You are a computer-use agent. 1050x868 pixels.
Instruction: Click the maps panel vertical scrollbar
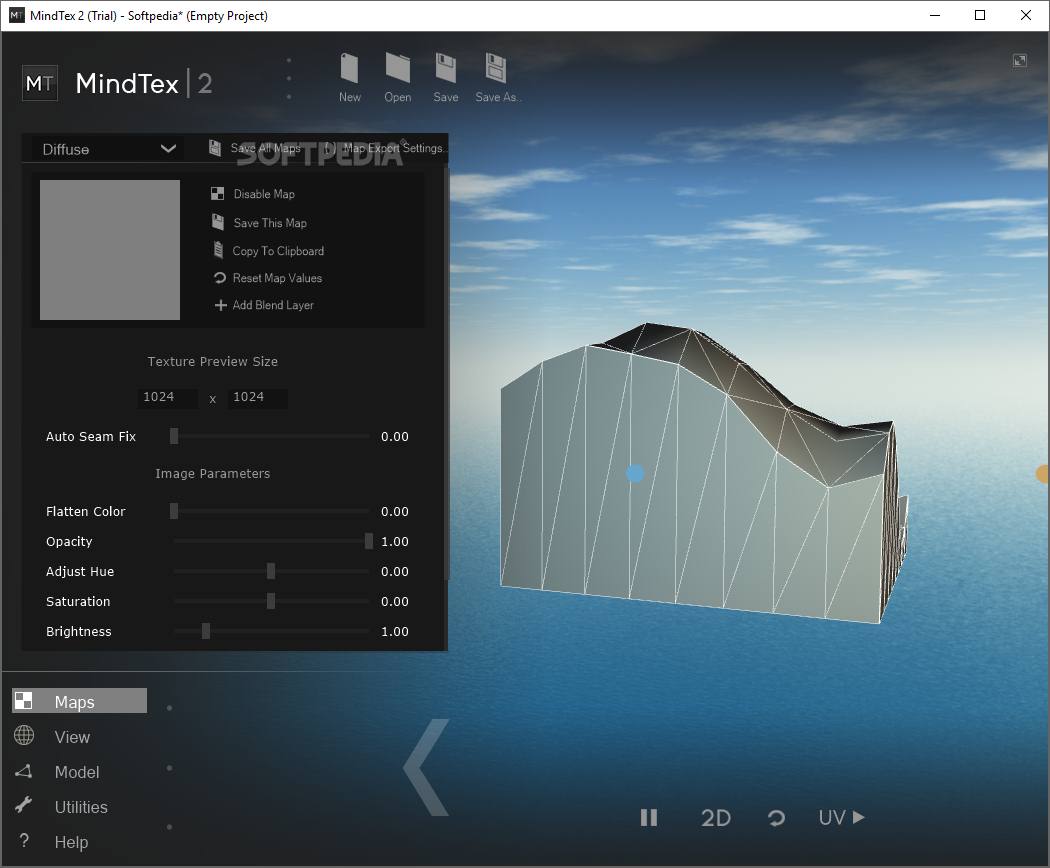pyautogui.click(x=446, y=375)
